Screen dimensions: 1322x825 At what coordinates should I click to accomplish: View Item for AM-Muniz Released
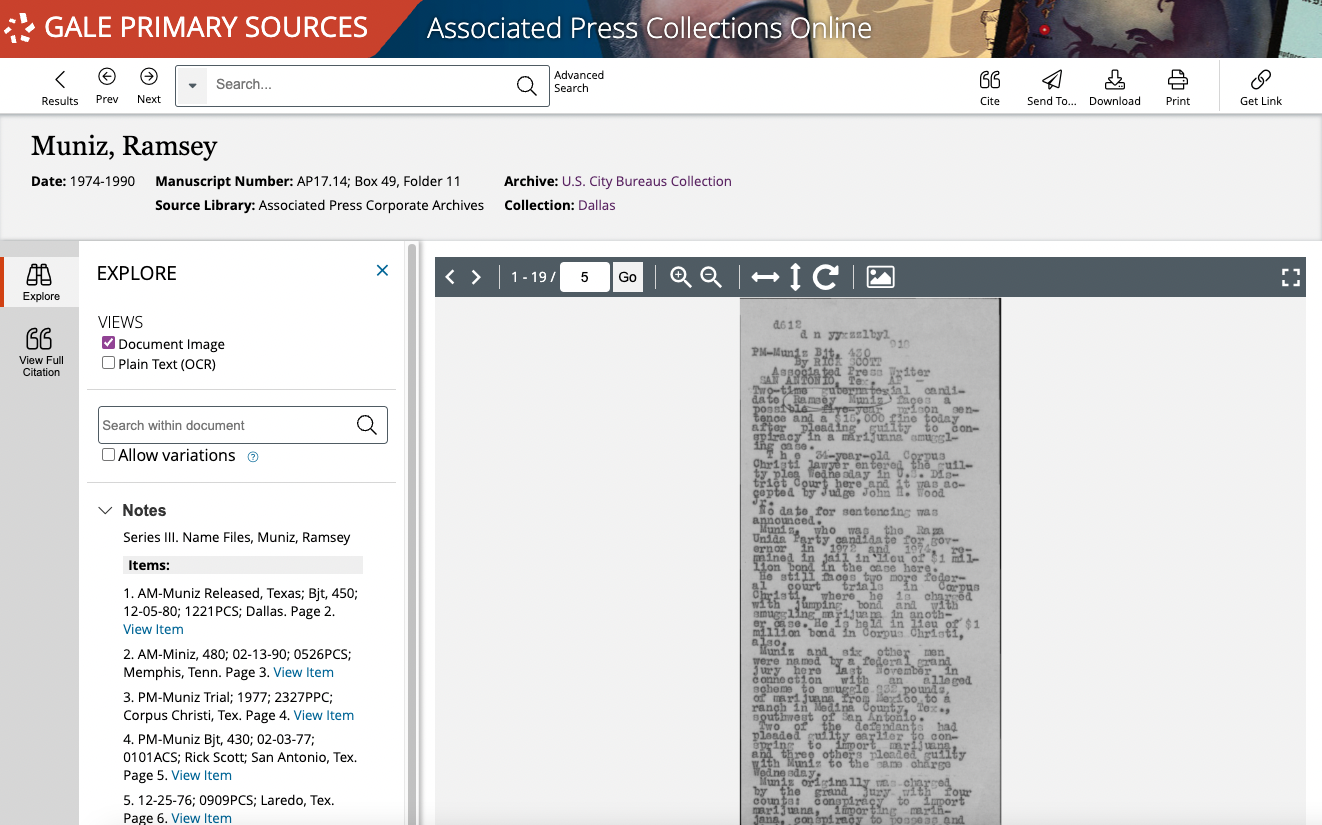point(153,629)
